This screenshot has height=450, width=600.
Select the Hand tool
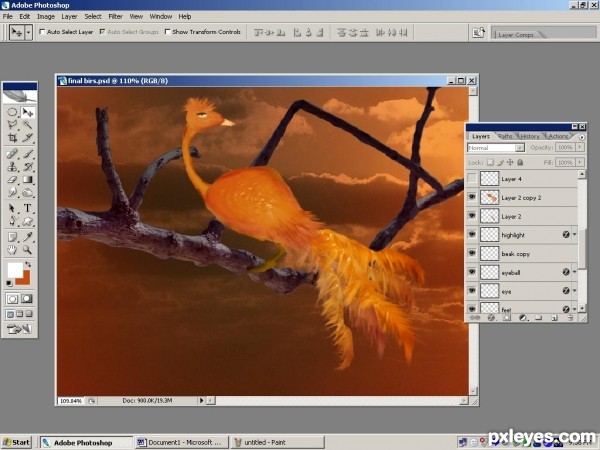click(x=12, y=250)
